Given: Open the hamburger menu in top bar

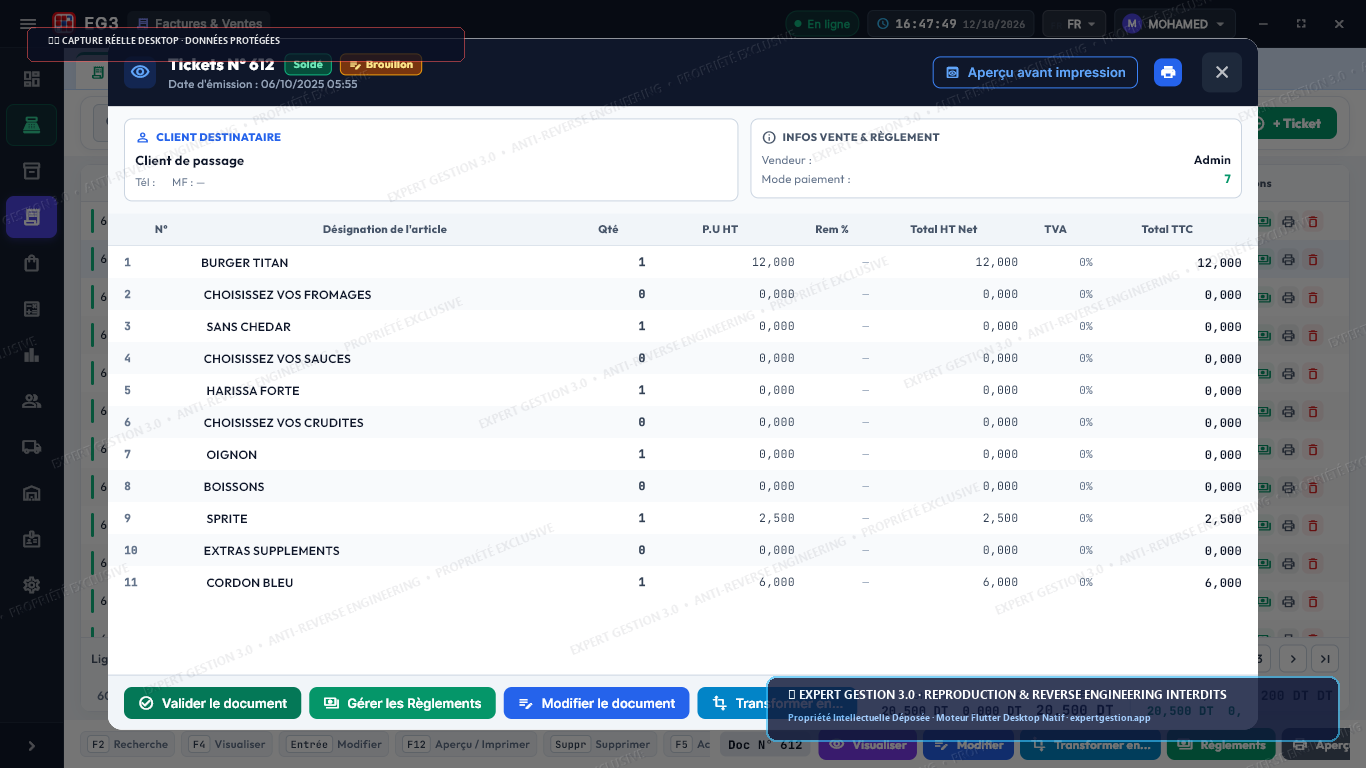Looking at the screenshot, I should click(x=28, y=24).
